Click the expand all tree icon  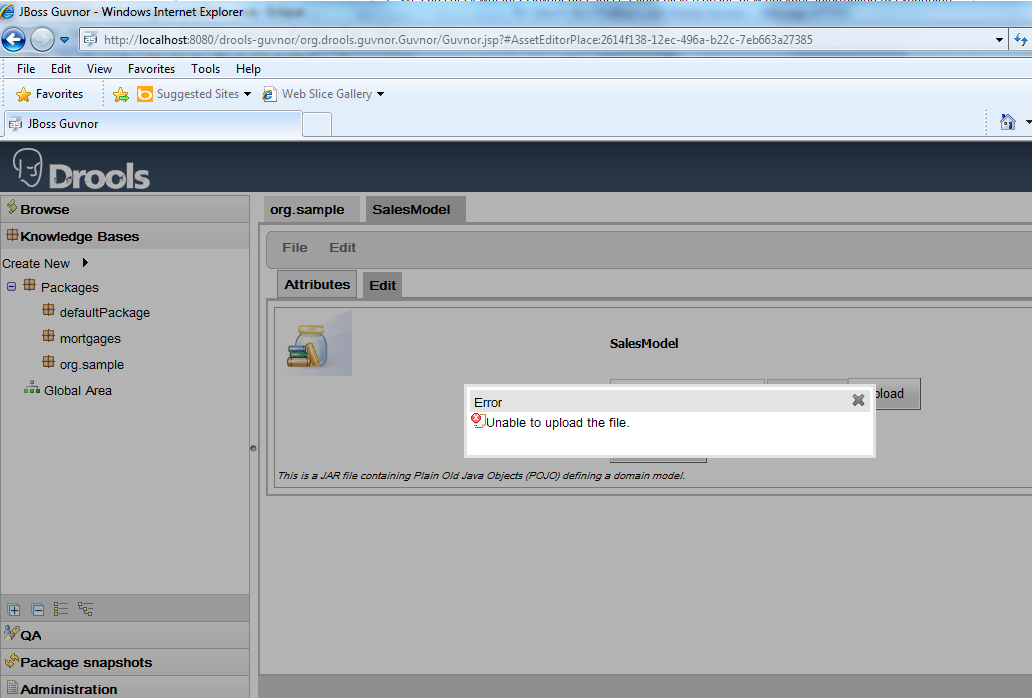coord(14,609)
